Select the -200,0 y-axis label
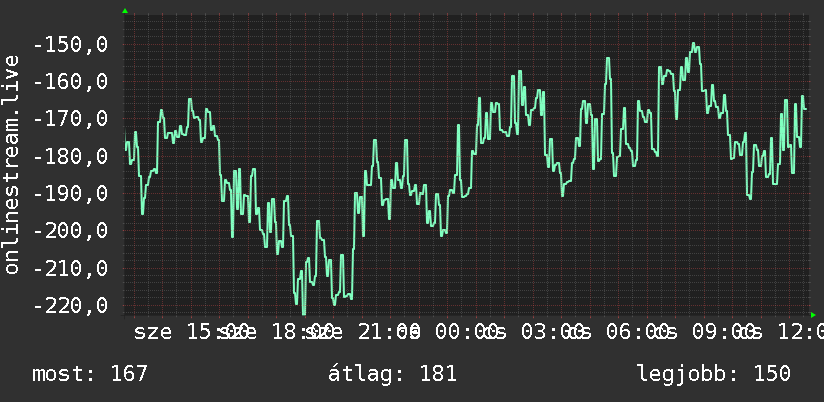Screen dimensions: 824x402 (x=70, y=231)
